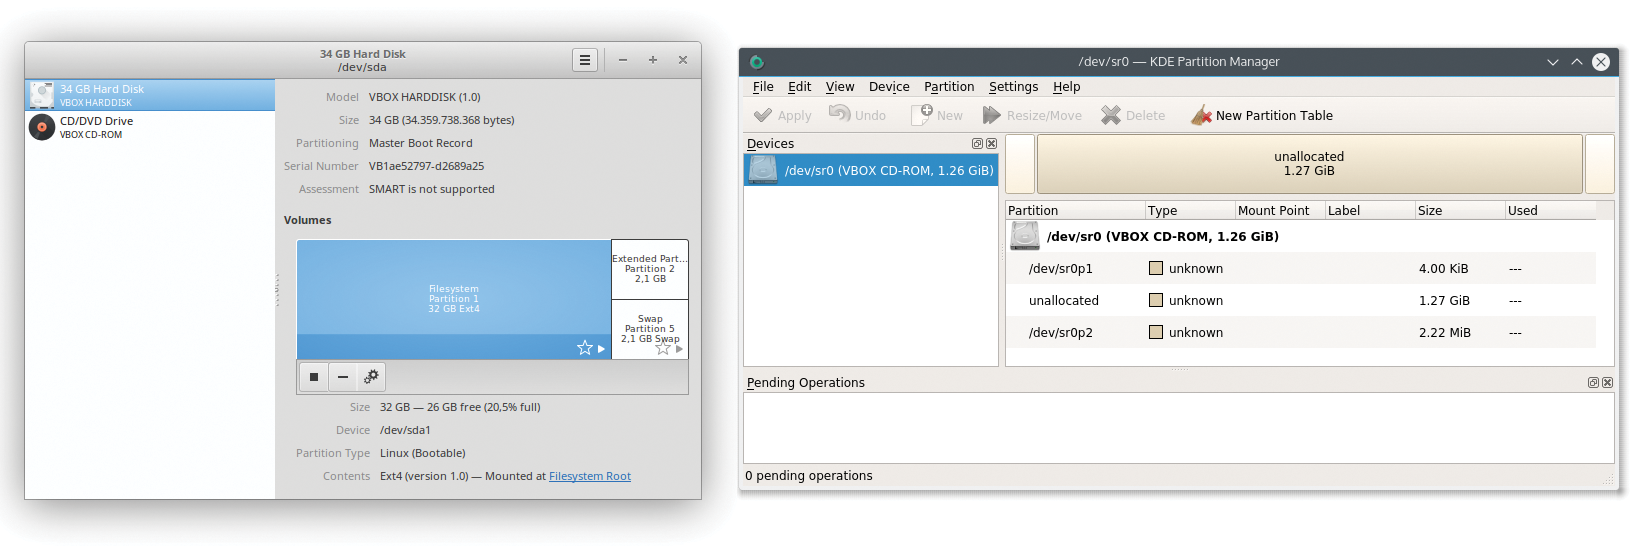The width and height of the screenshot is (1651, 555).
Task: Open the Partition menu in Partition Manager
Action: [x=949, y=87]
